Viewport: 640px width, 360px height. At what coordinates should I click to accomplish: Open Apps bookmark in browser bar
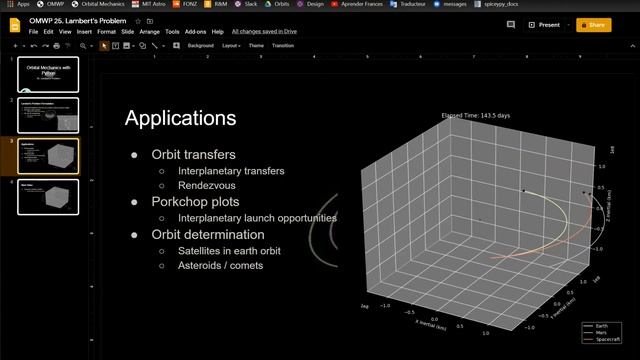click(18, 4)
